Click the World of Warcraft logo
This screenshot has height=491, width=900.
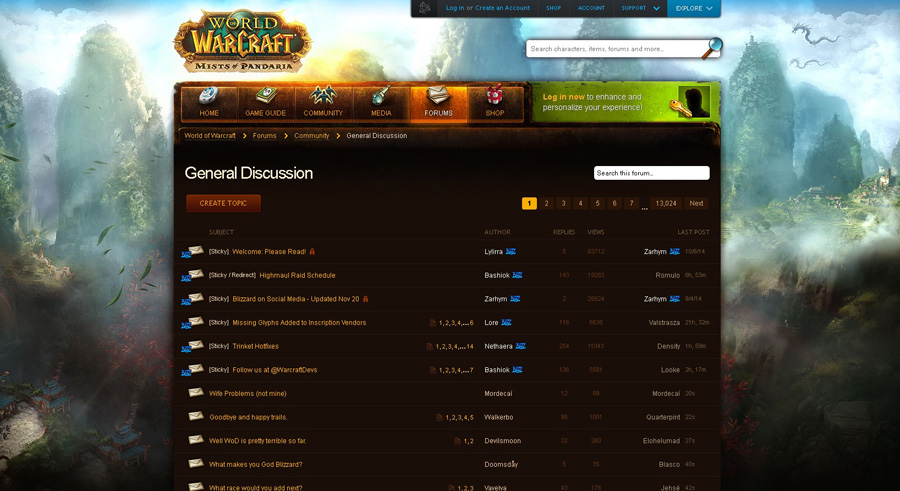(x=243, y=41)
